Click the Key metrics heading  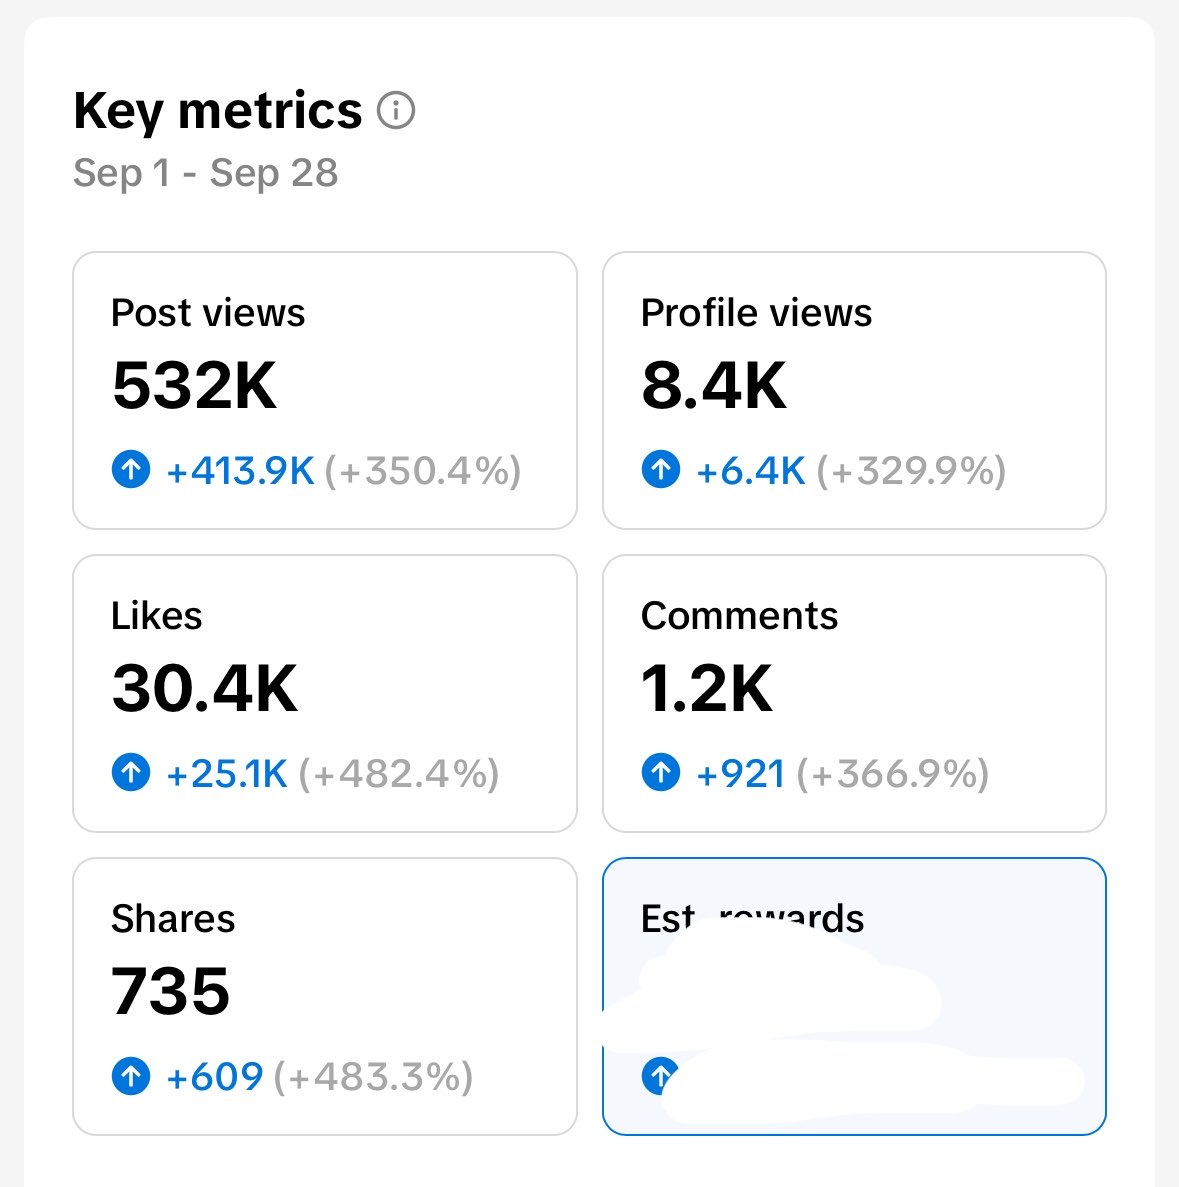point(217,111)
